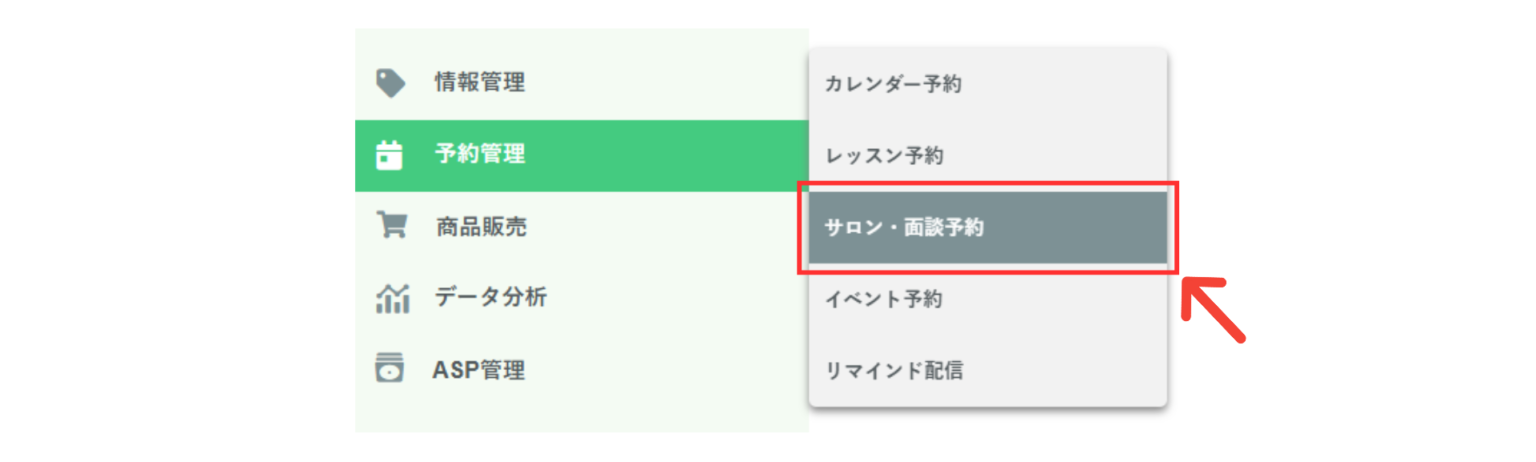Open the ASP管理 sidebar item
1536x462 pixels.
click(478, 370)
